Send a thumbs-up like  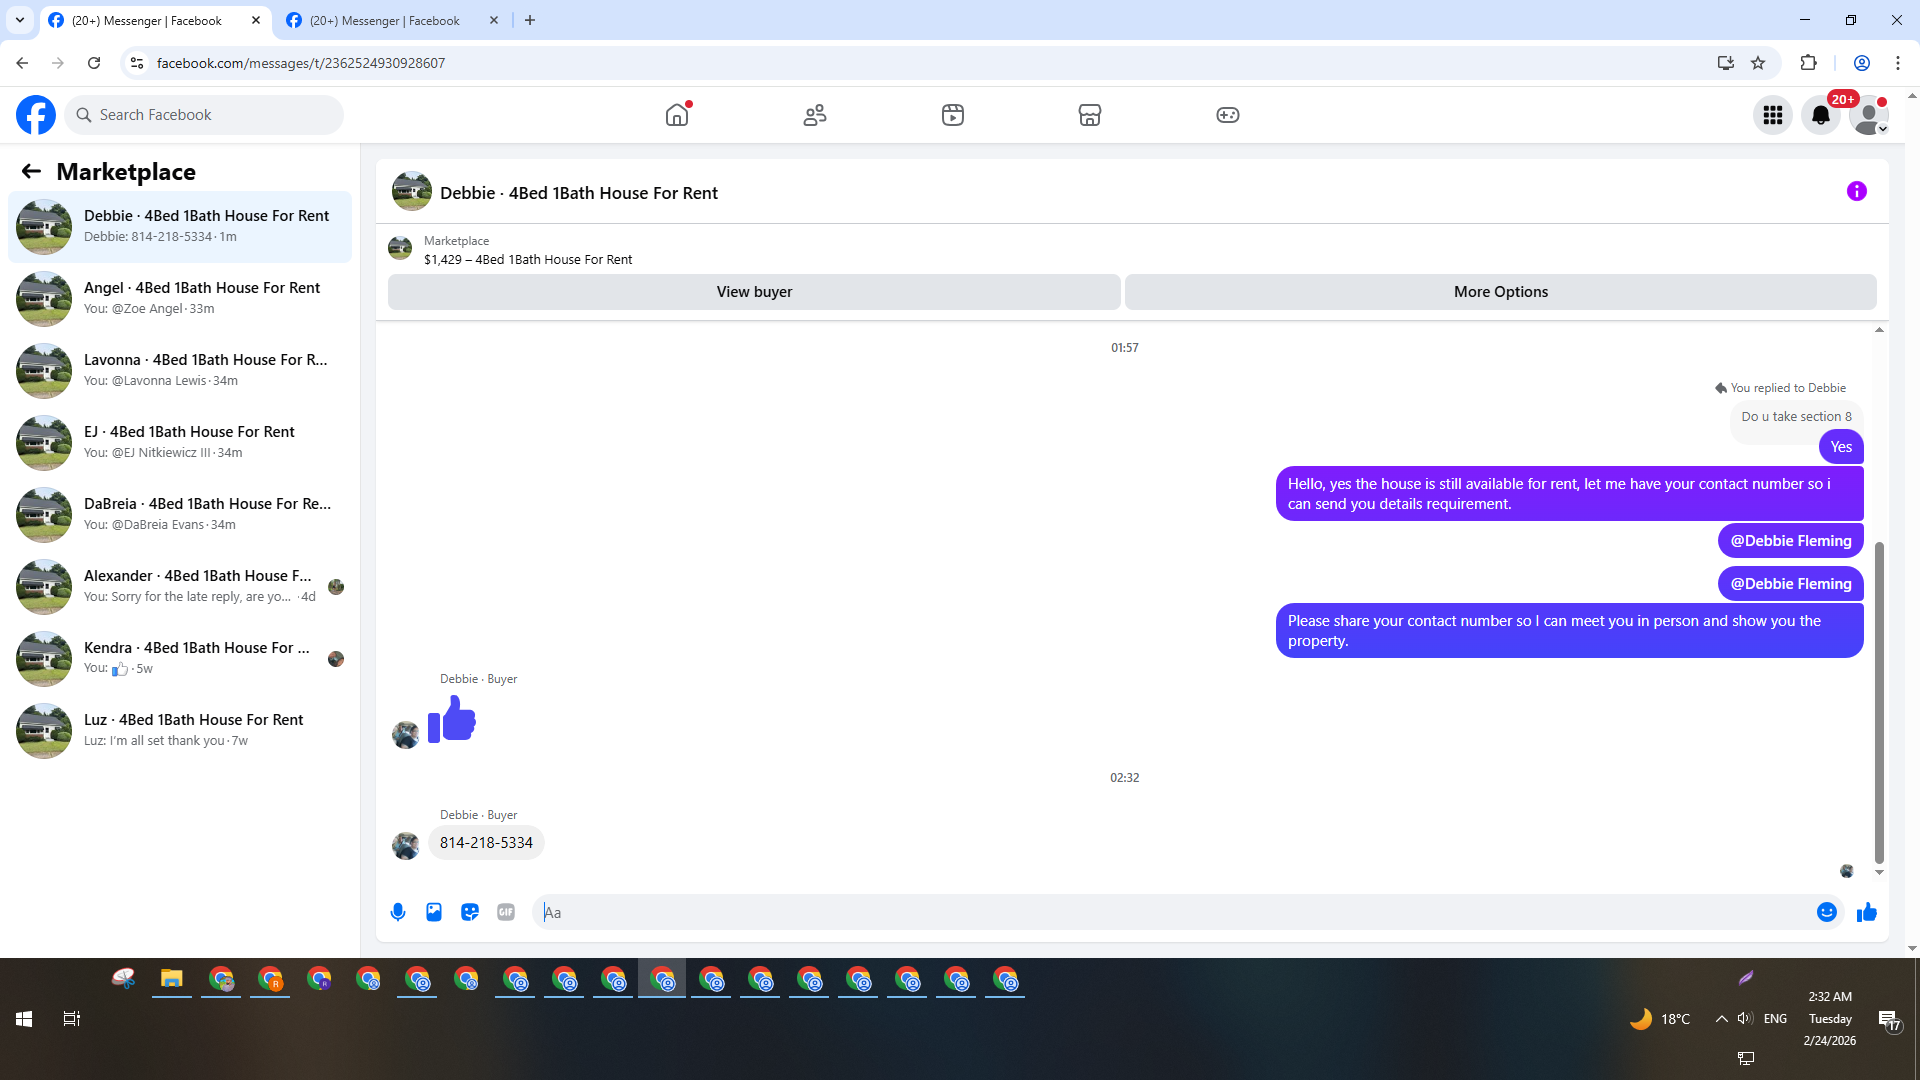coord(1866,912)
